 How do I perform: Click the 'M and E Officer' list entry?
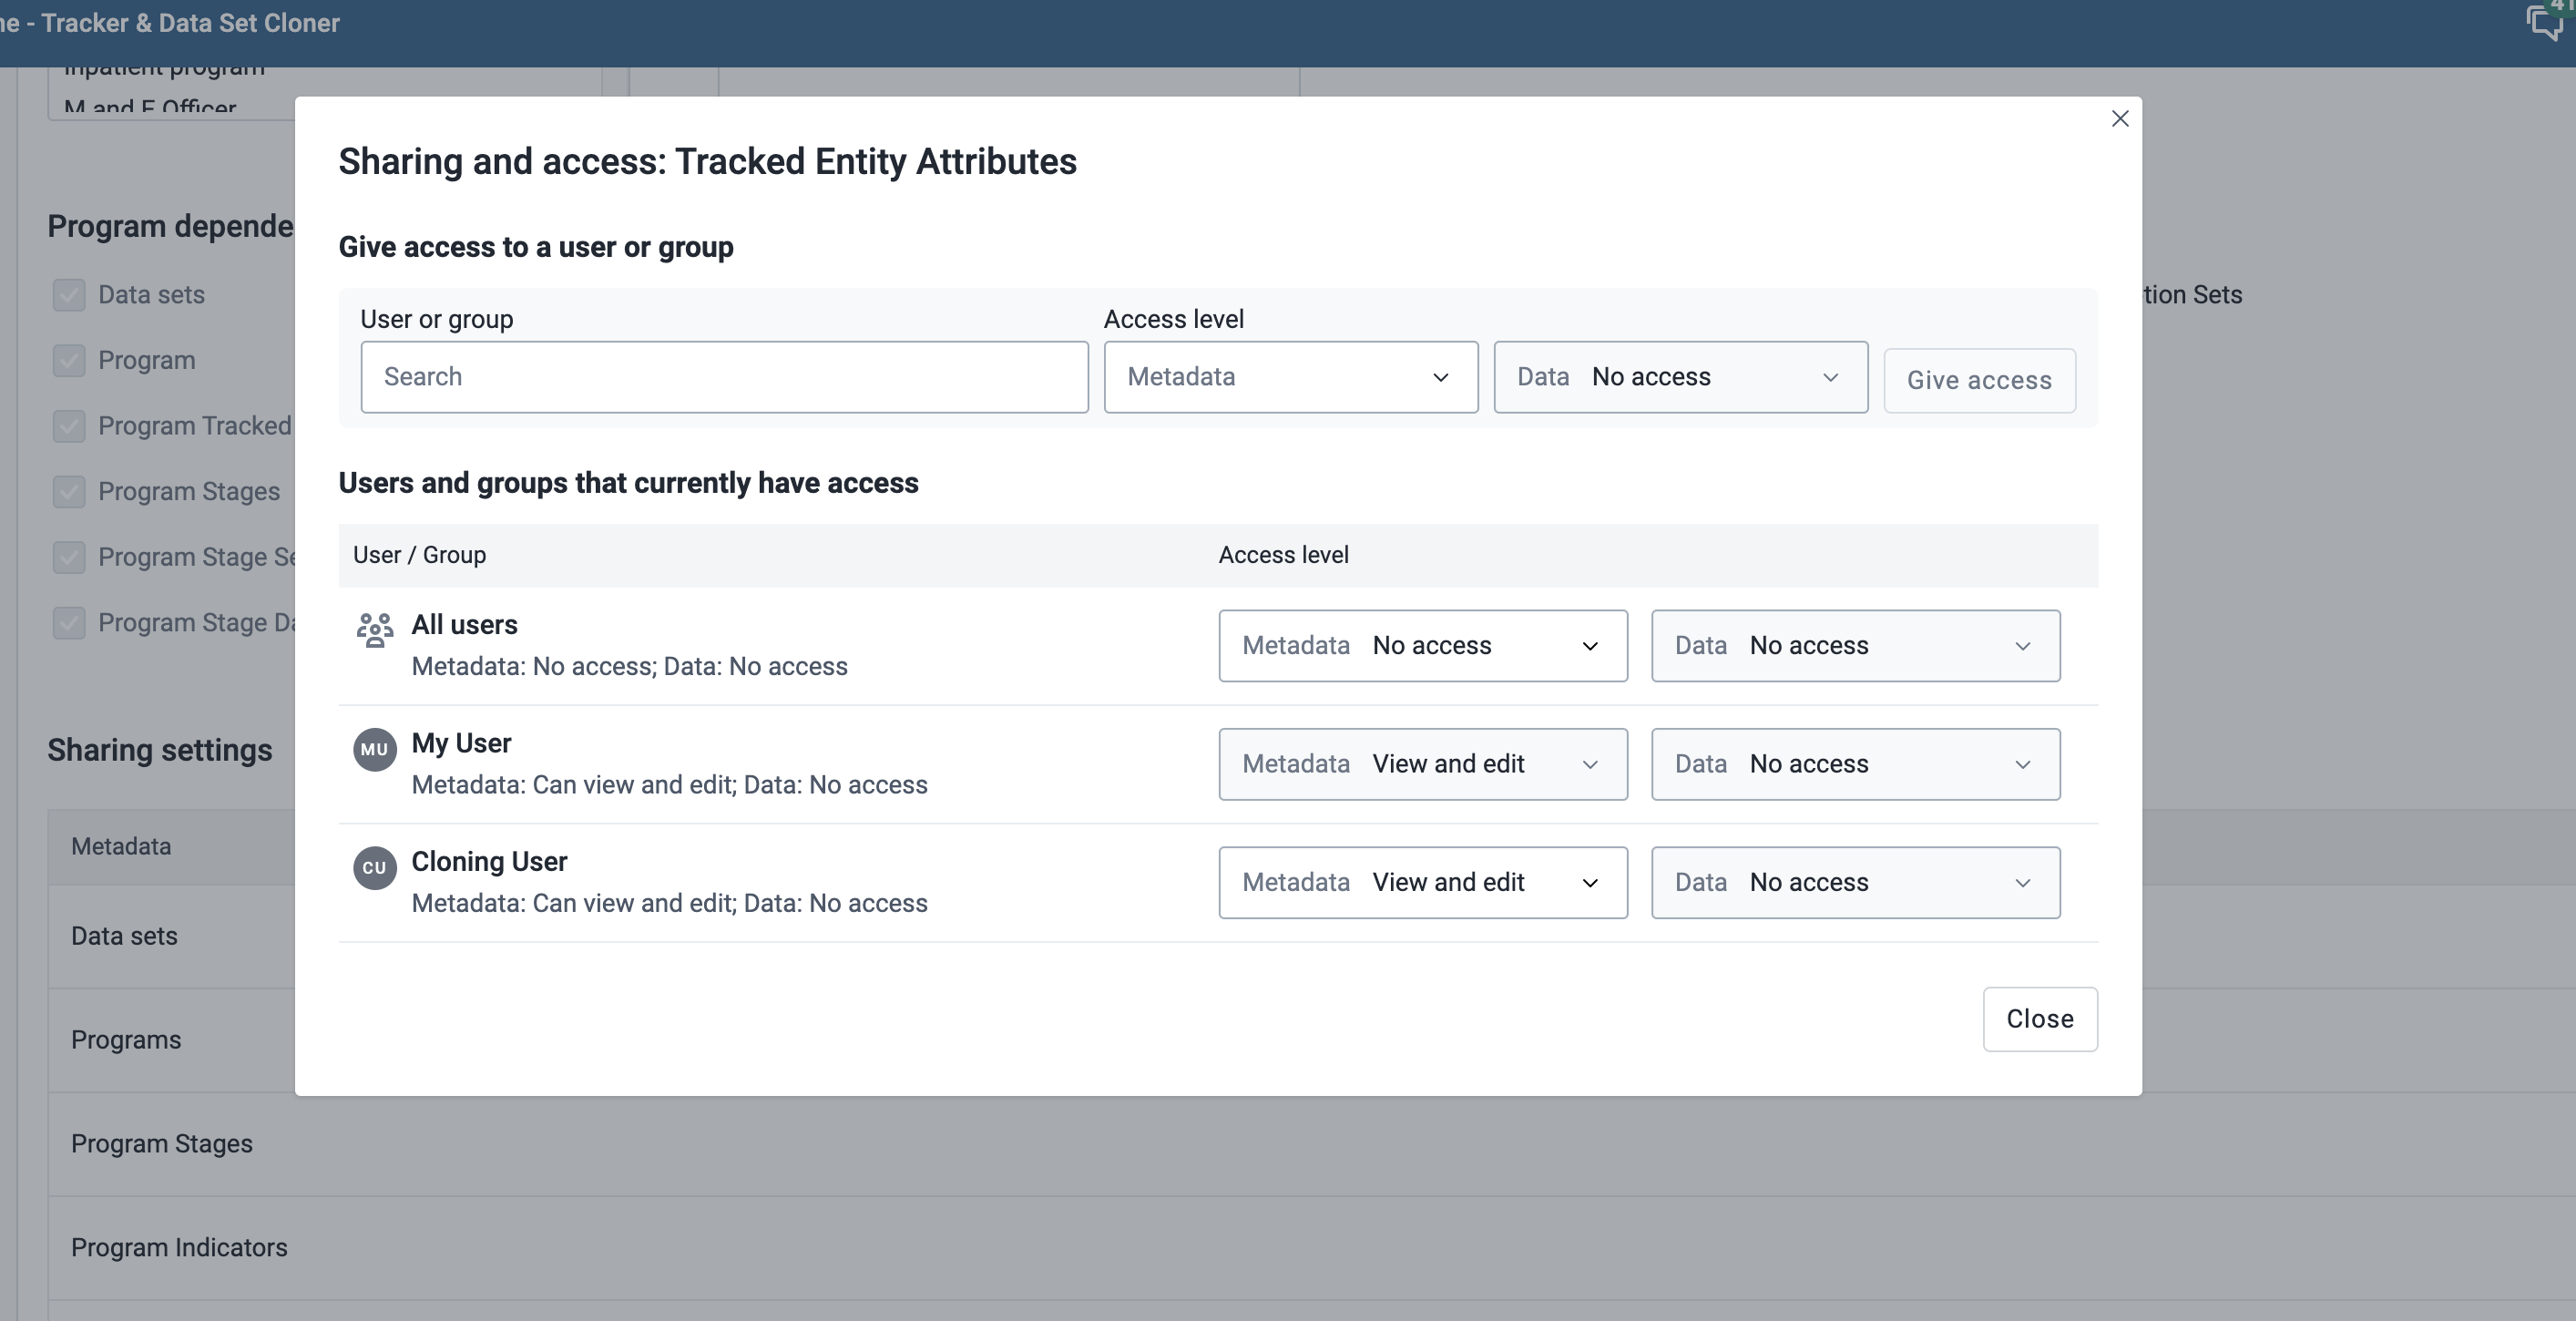[150, 107]
